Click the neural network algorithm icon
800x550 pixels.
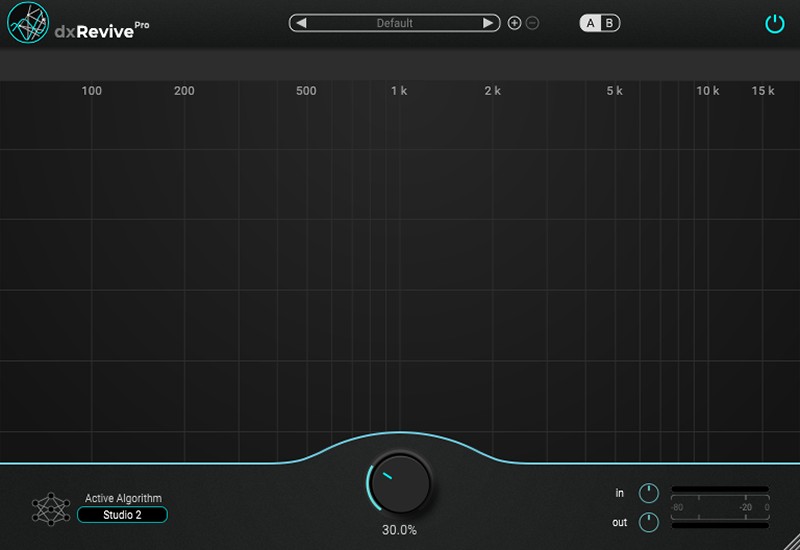[x=51, y=509]
